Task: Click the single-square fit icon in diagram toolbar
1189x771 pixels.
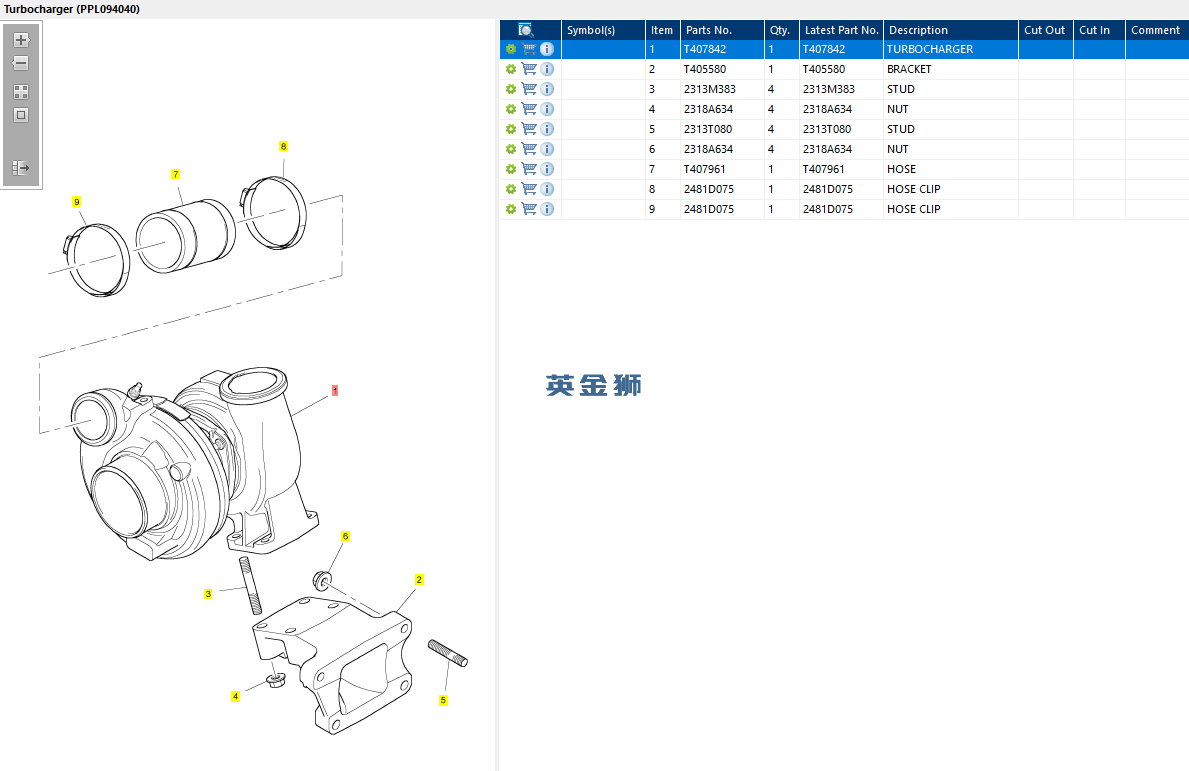Action: click(21, 115)
